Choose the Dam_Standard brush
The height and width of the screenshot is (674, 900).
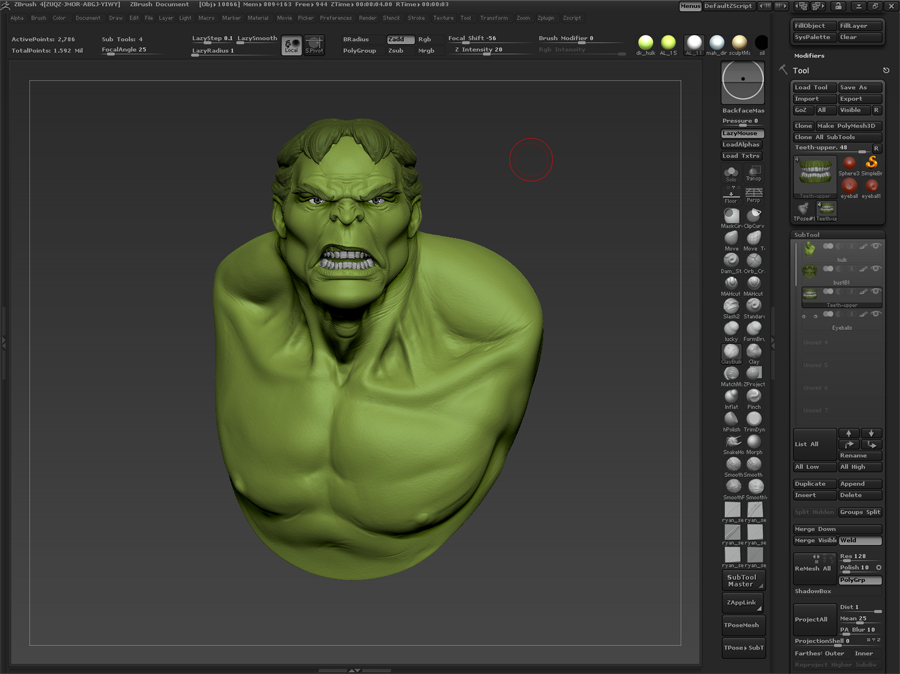pos(731,261)
